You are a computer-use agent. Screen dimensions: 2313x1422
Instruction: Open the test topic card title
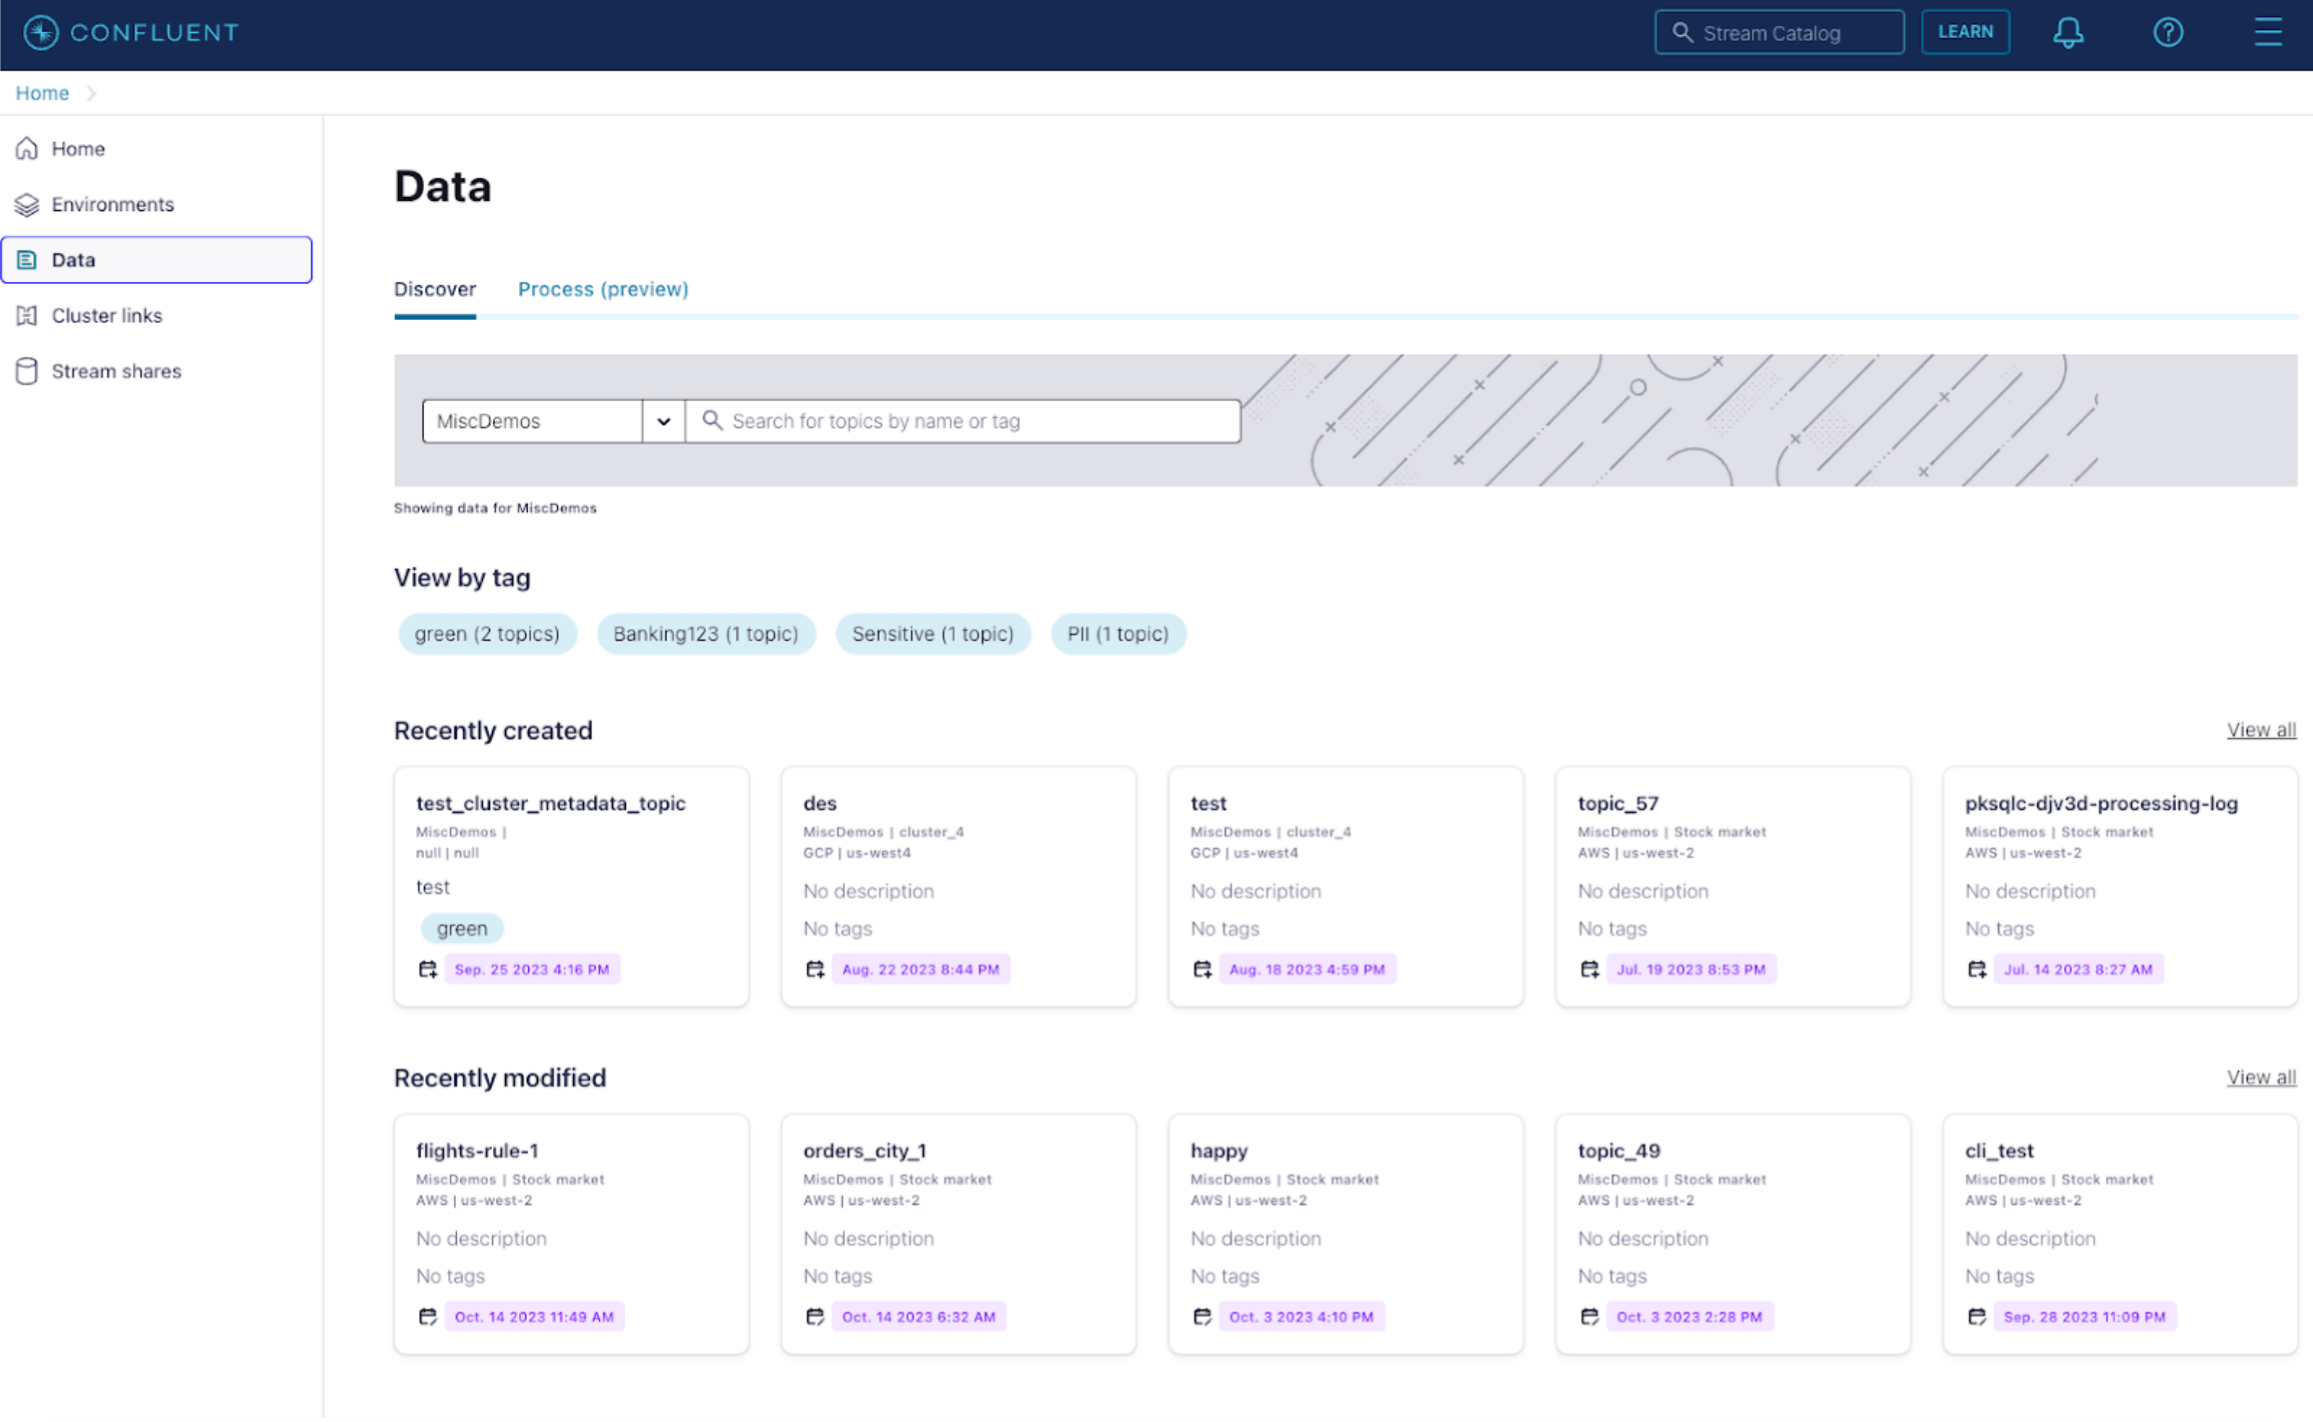[1208, 803]
